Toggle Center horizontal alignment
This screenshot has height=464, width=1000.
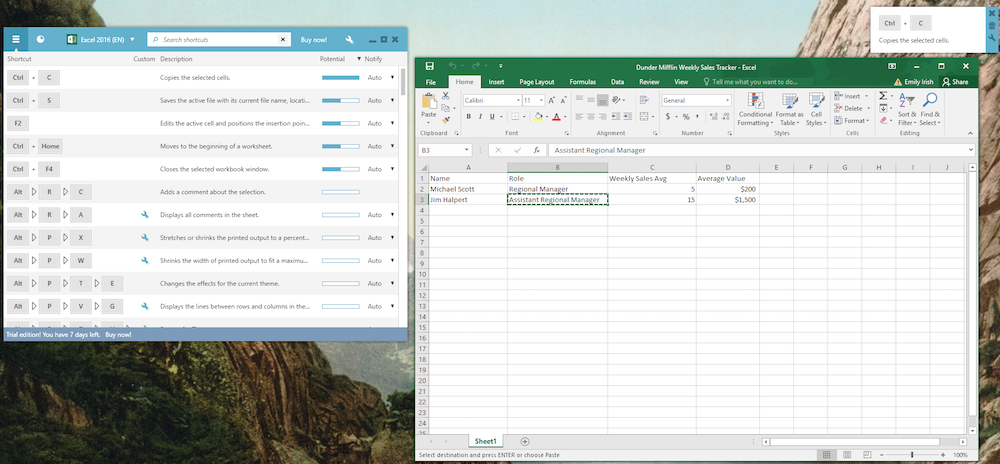coord(591,117)
